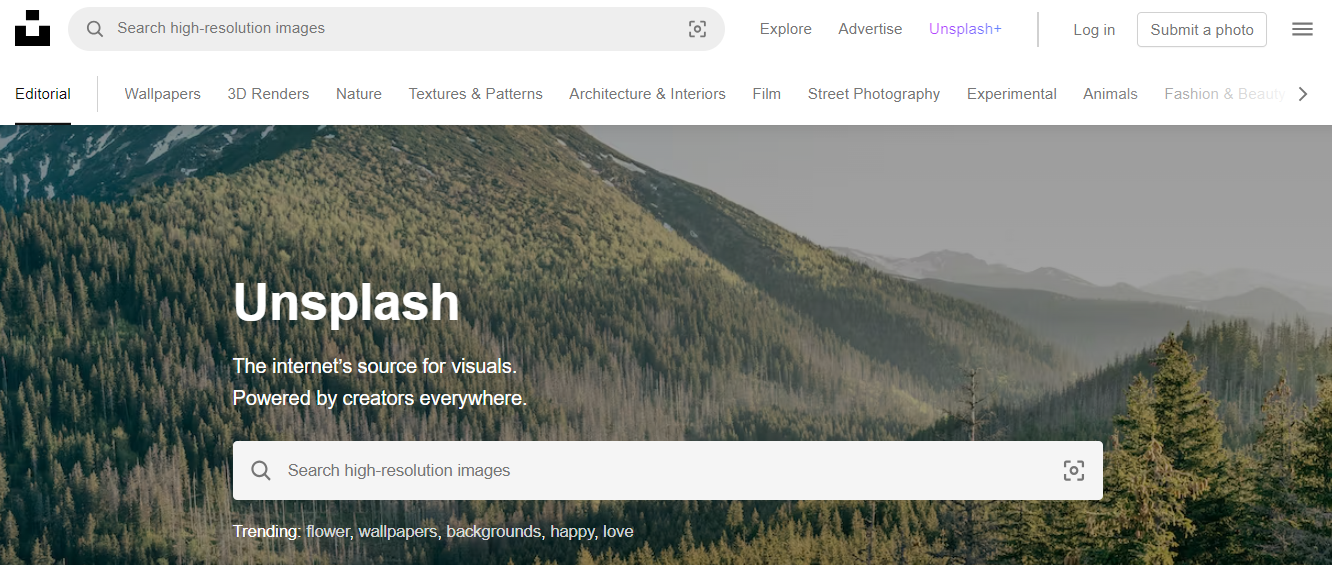Select trending term wallpapers
The image size is (1332, 565).
click(398, 532)
